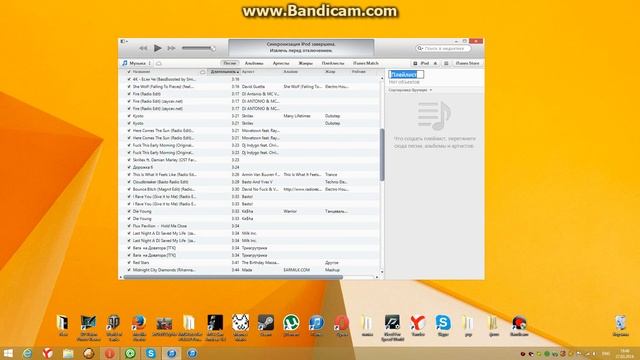This screenshot has width=640, height=360.
Task: Uncheck the Cloudbreaker (Basto Radio Edit) song
Action: click(x=129, y=182)
